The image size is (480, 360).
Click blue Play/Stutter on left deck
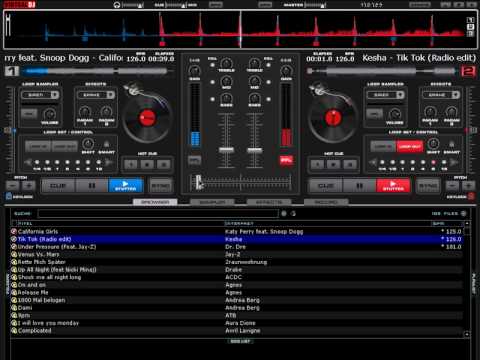coord(126,185)
